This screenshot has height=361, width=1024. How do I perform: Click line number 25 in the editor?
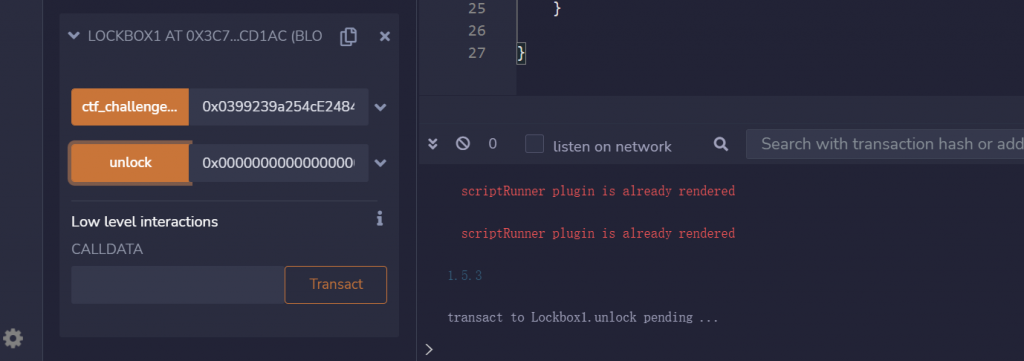point(477,8)
